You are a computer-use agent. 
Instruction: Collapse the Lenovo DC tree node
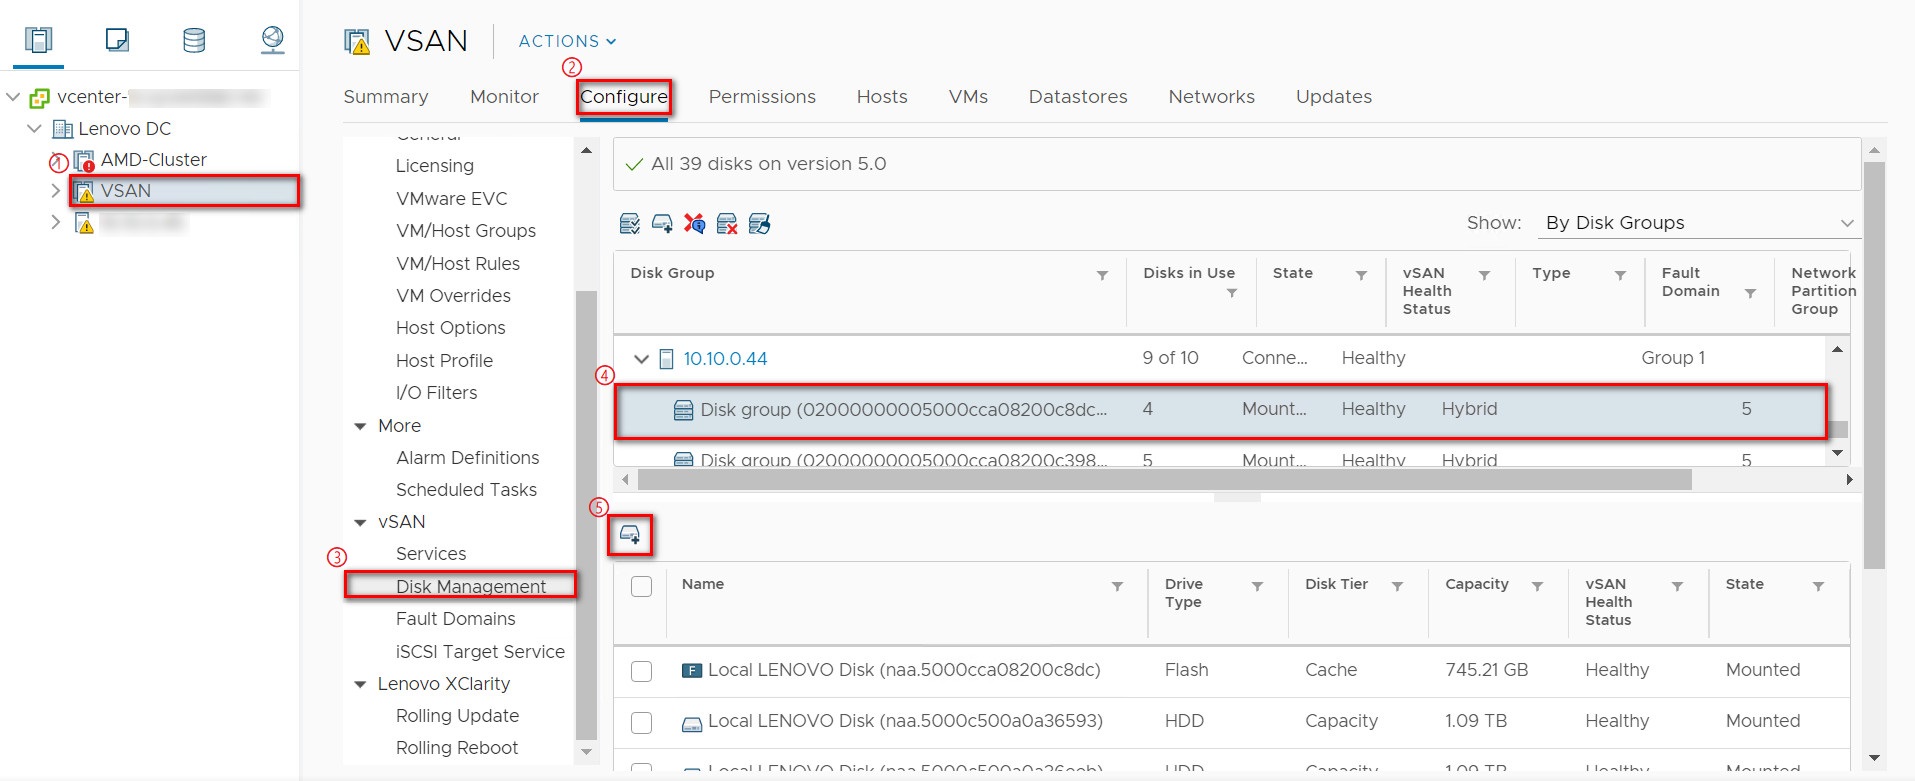[x=34, y=129]
